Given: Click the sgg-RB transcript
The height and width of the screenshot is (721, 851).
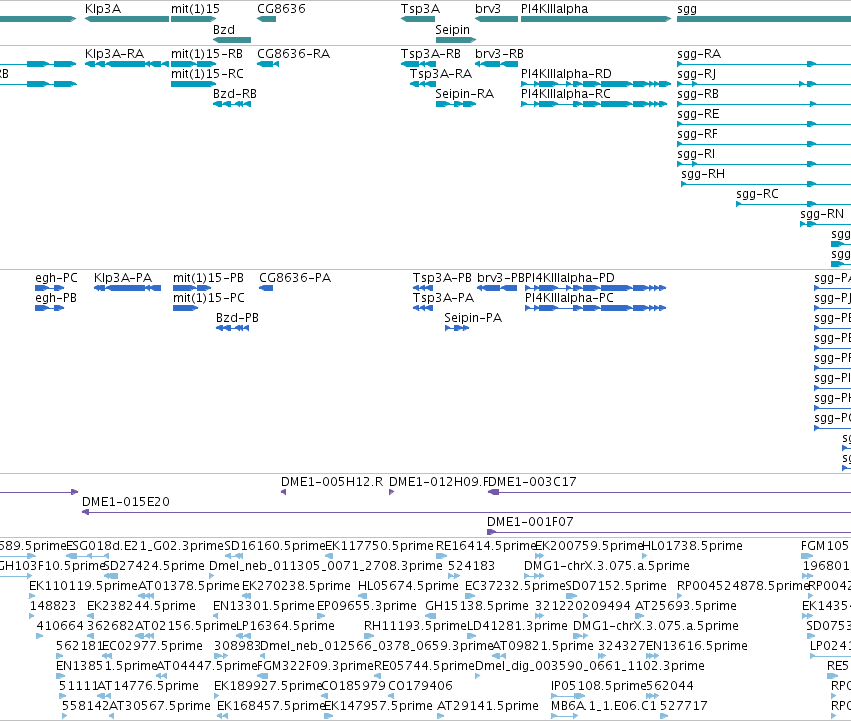Looking at the screenshot, I should point(764,104).
